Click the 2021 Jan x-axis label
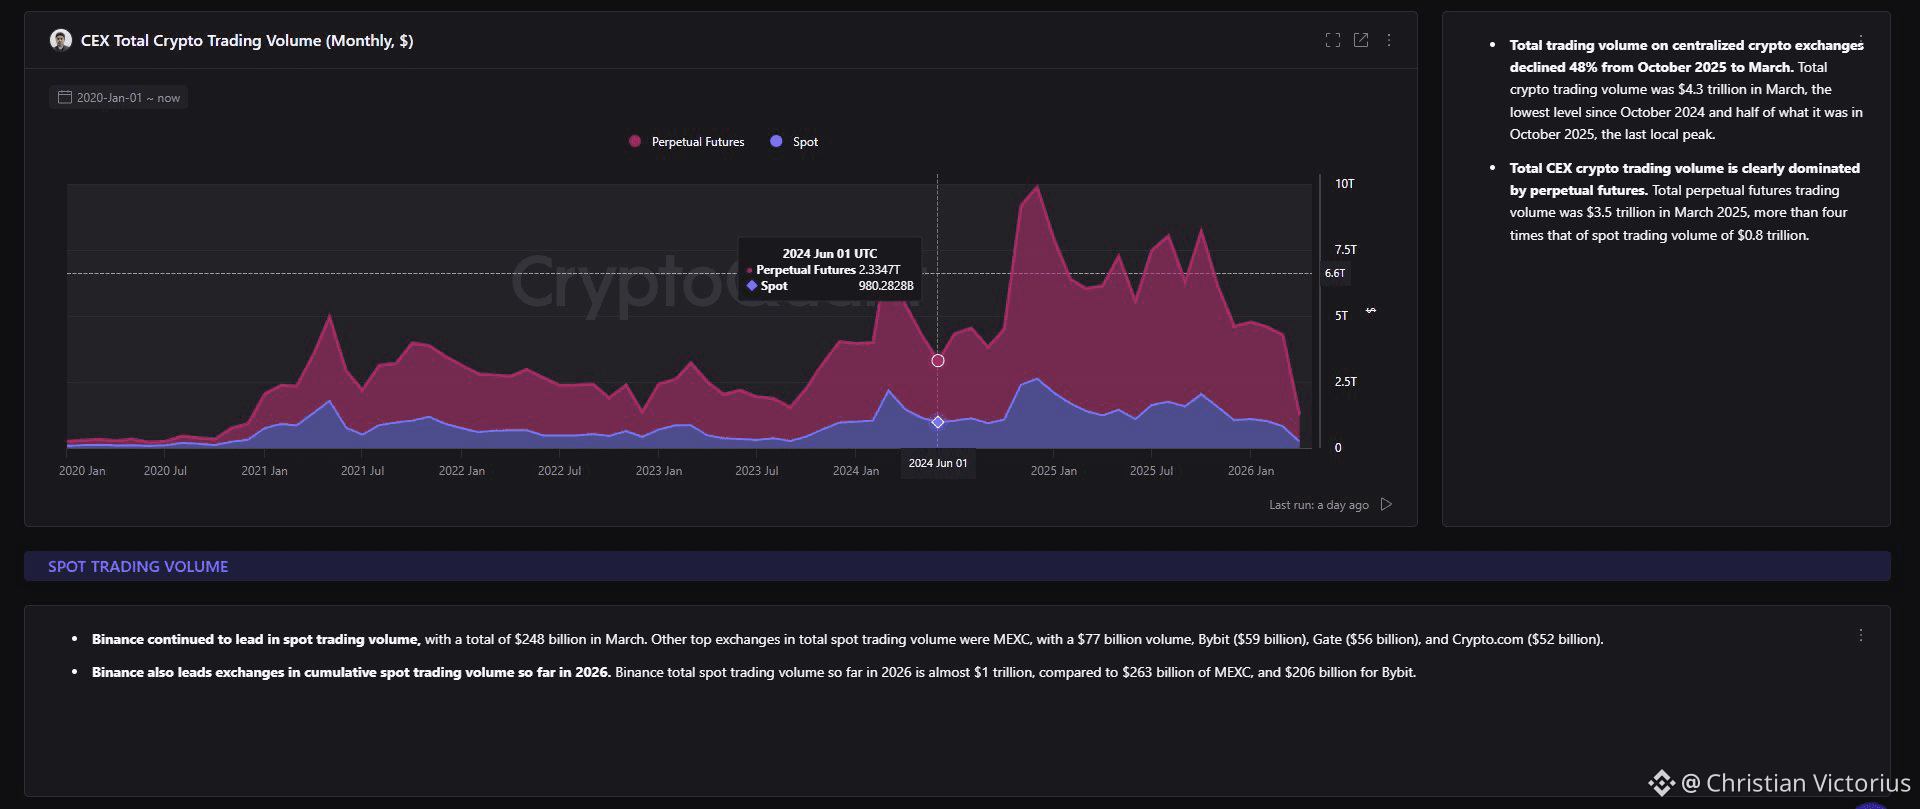This screenshot has height=809, width=1920. tap(264, 471)
